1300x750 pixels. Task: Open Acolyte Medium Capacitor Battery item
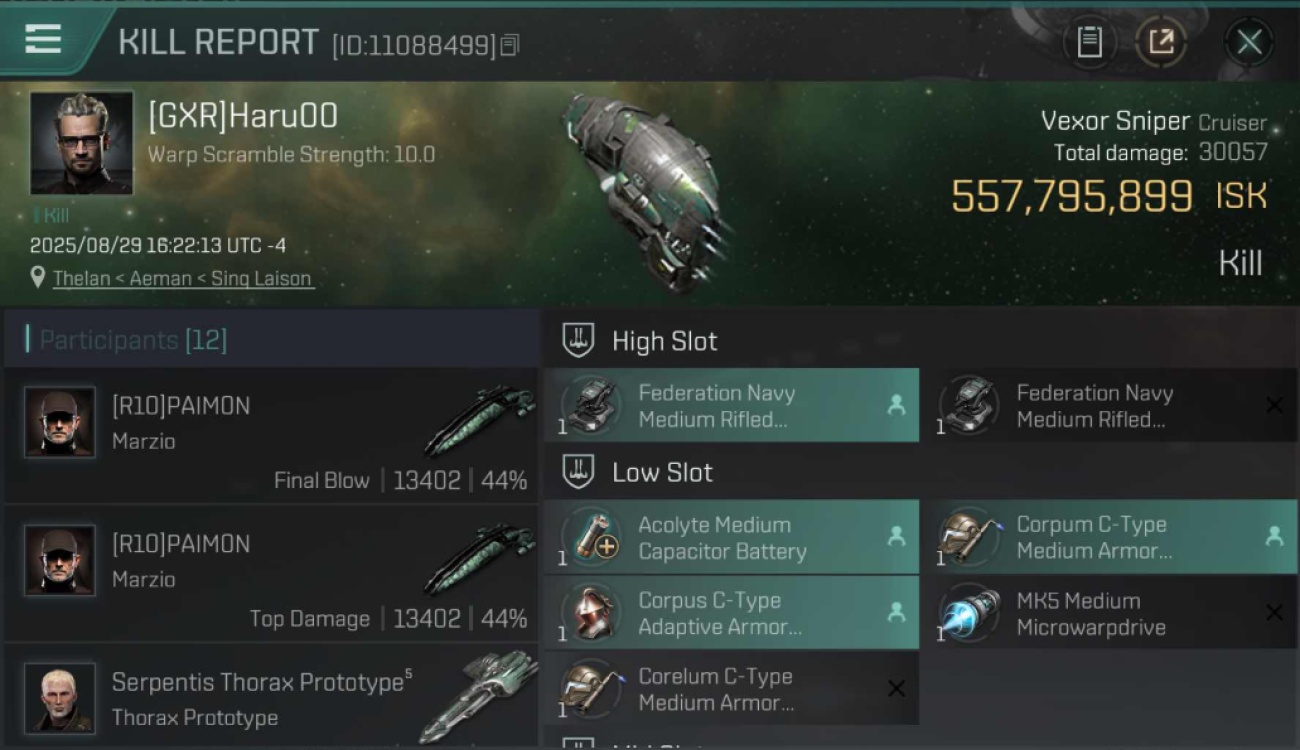(x=731, y=537)
